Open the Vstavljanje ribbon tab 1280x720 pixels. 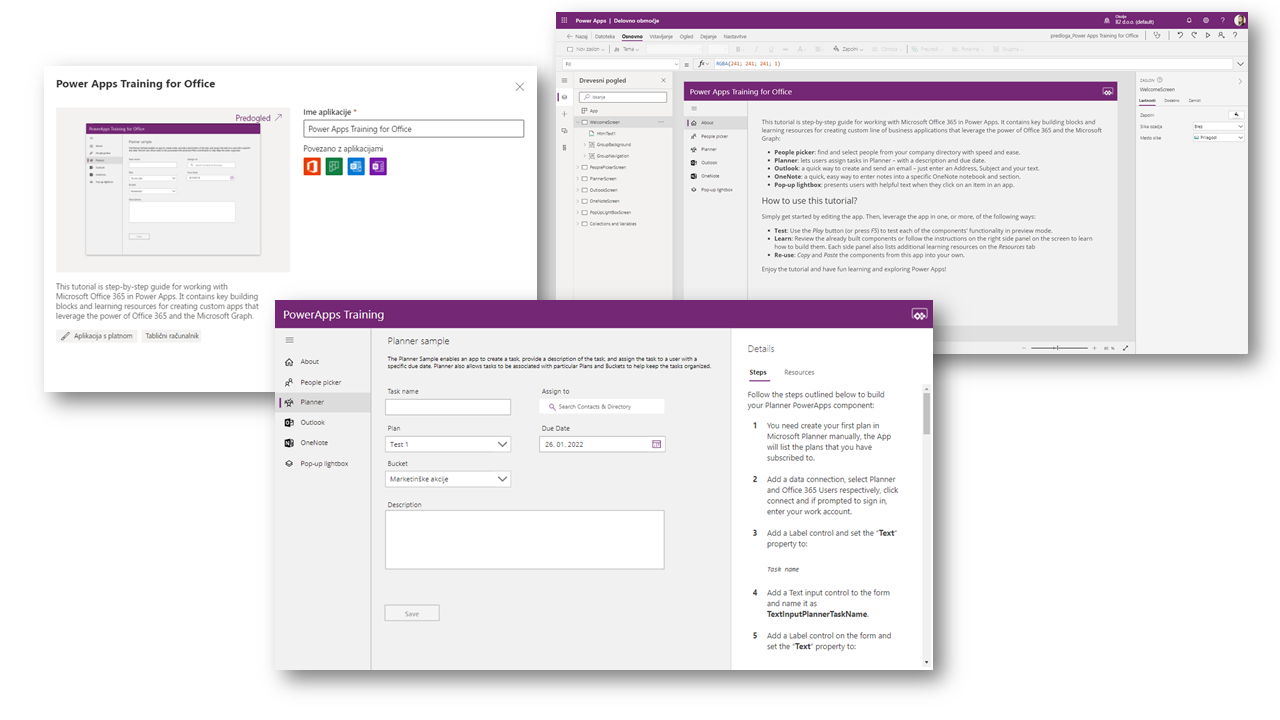(660, 35)
